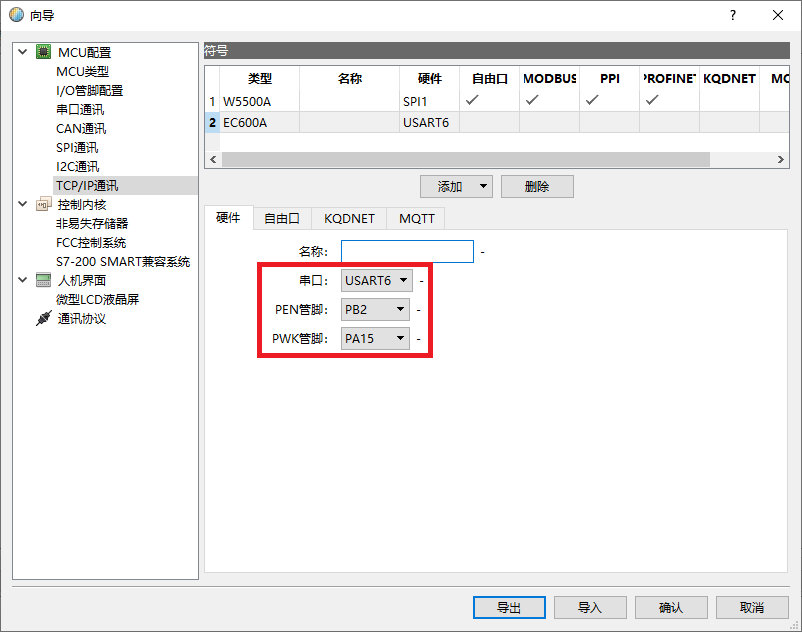
Task: Click the 人机界面 screen icon
Action: (43, 280)
